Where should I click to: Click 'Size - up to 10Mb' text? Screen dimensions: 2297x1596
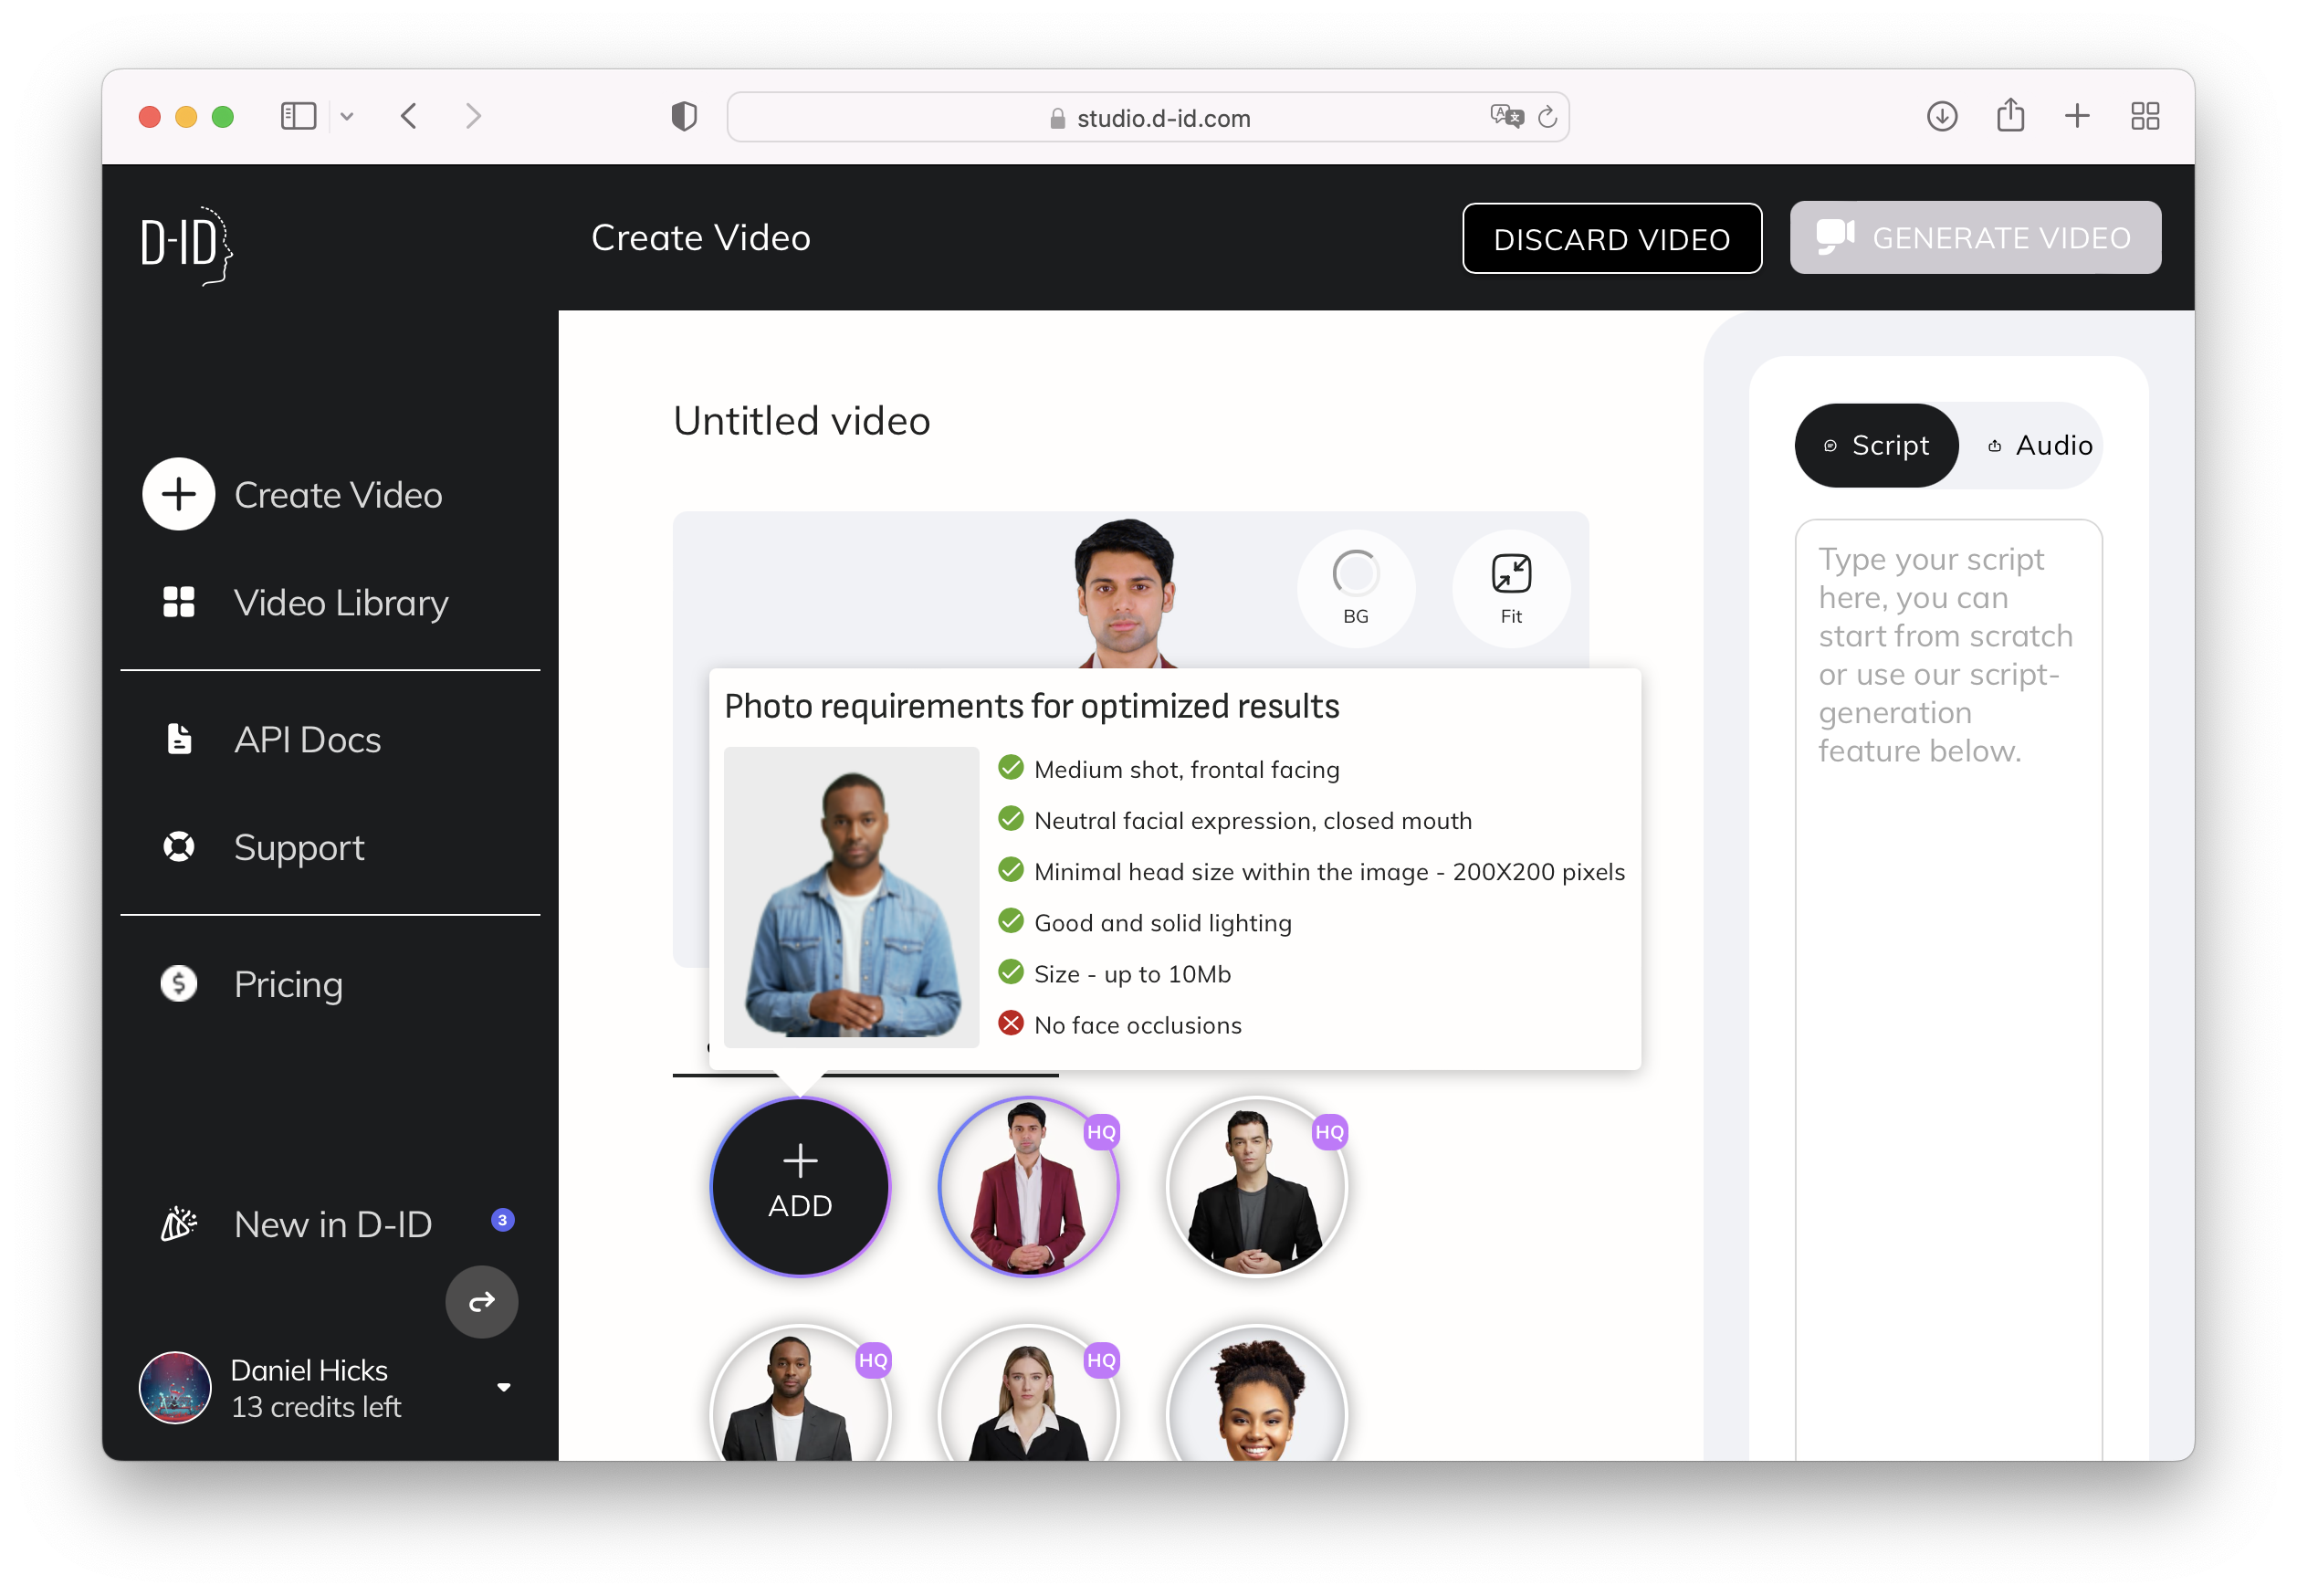1131,974
